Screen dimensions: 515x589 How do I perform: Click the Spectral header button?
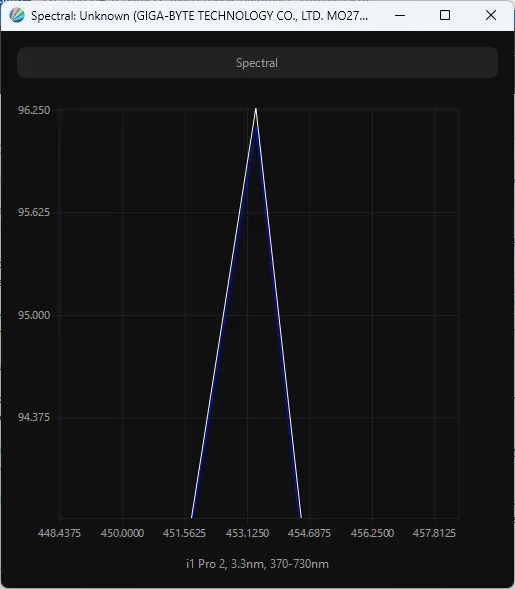point(257,63)
